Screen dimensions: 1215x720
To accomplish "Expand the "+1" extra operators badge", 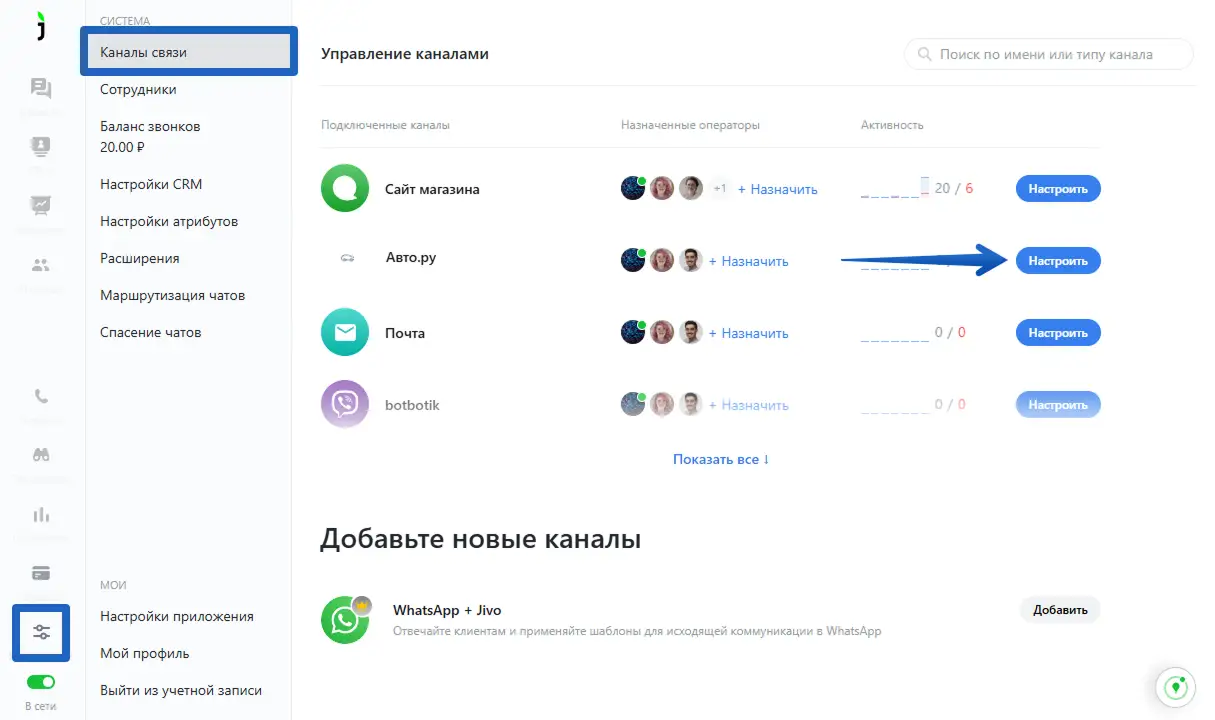I will tap(720, 188).
